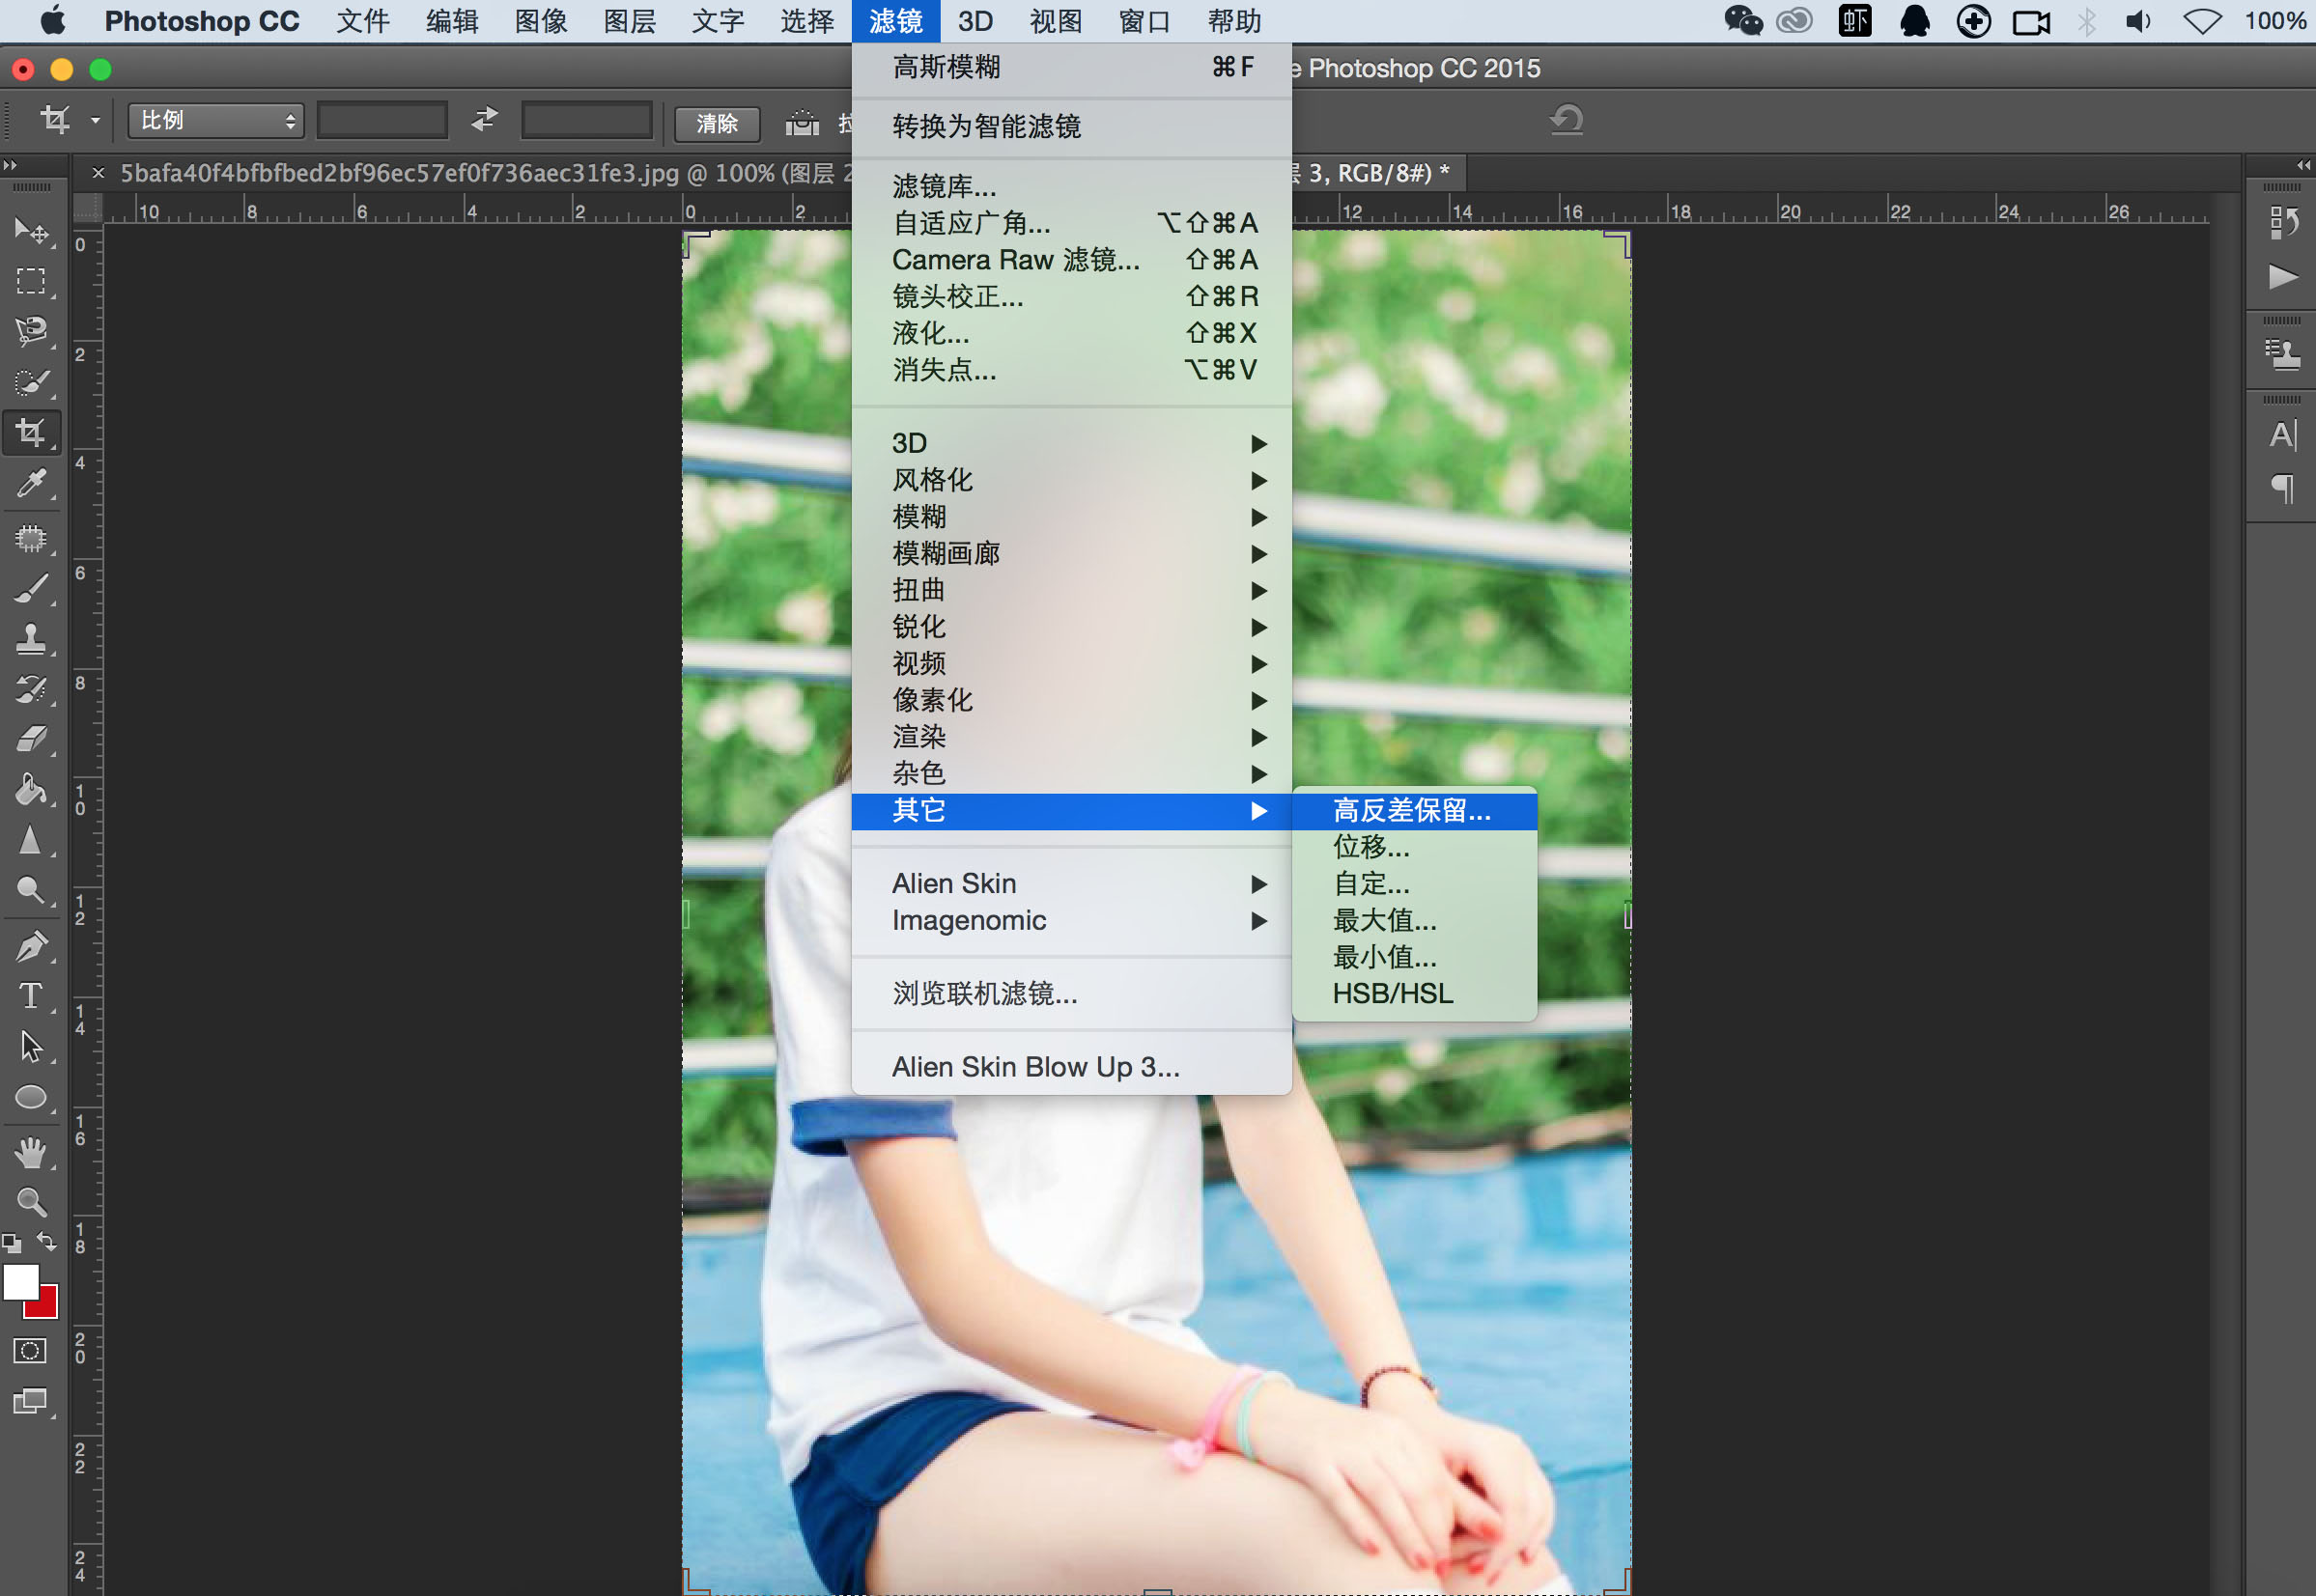
Task: Select the Dodge tool
Action: 31,889
